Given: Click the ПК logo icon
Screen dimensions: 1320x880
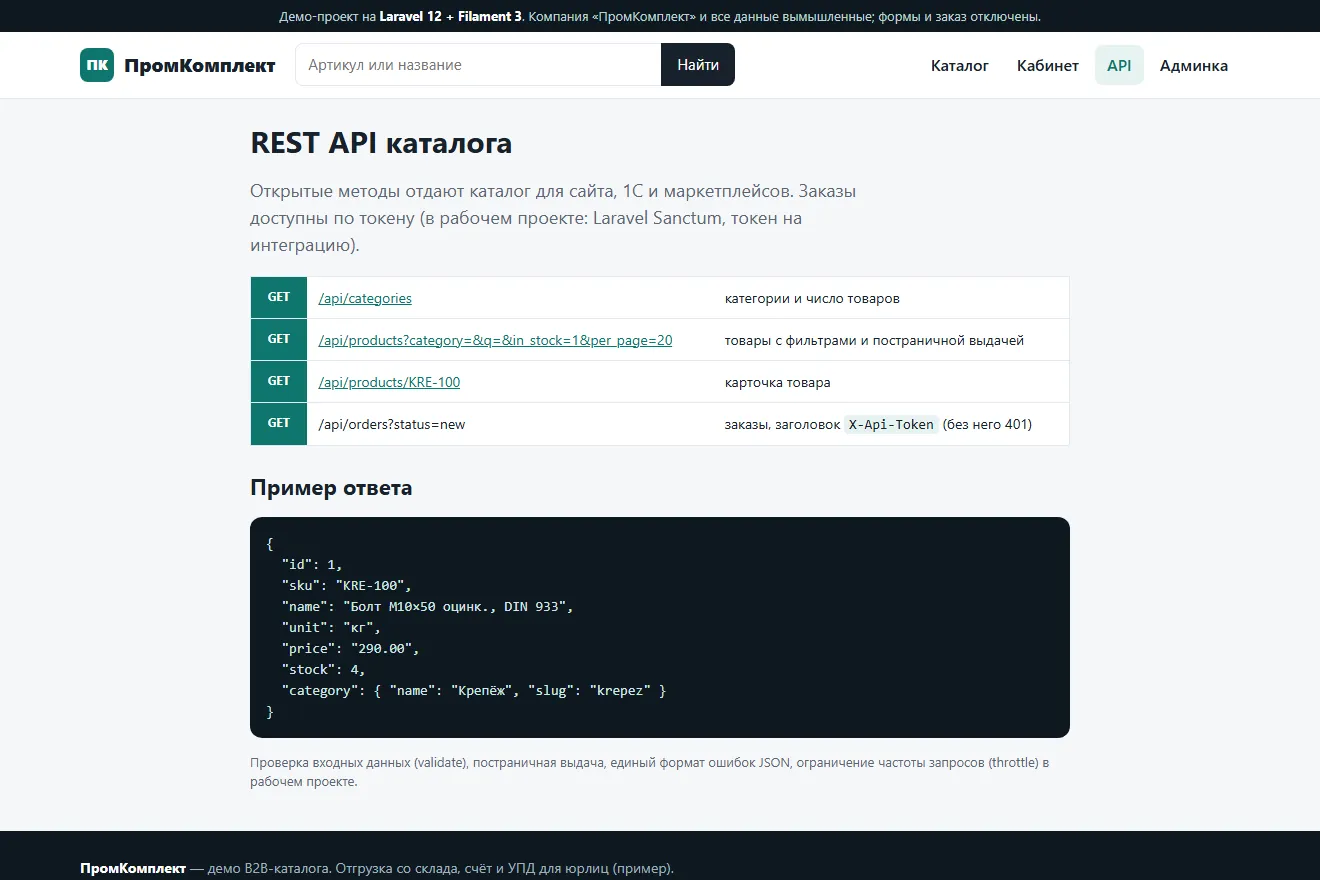Looking at the screenshot, I should (x=97, y=65).
